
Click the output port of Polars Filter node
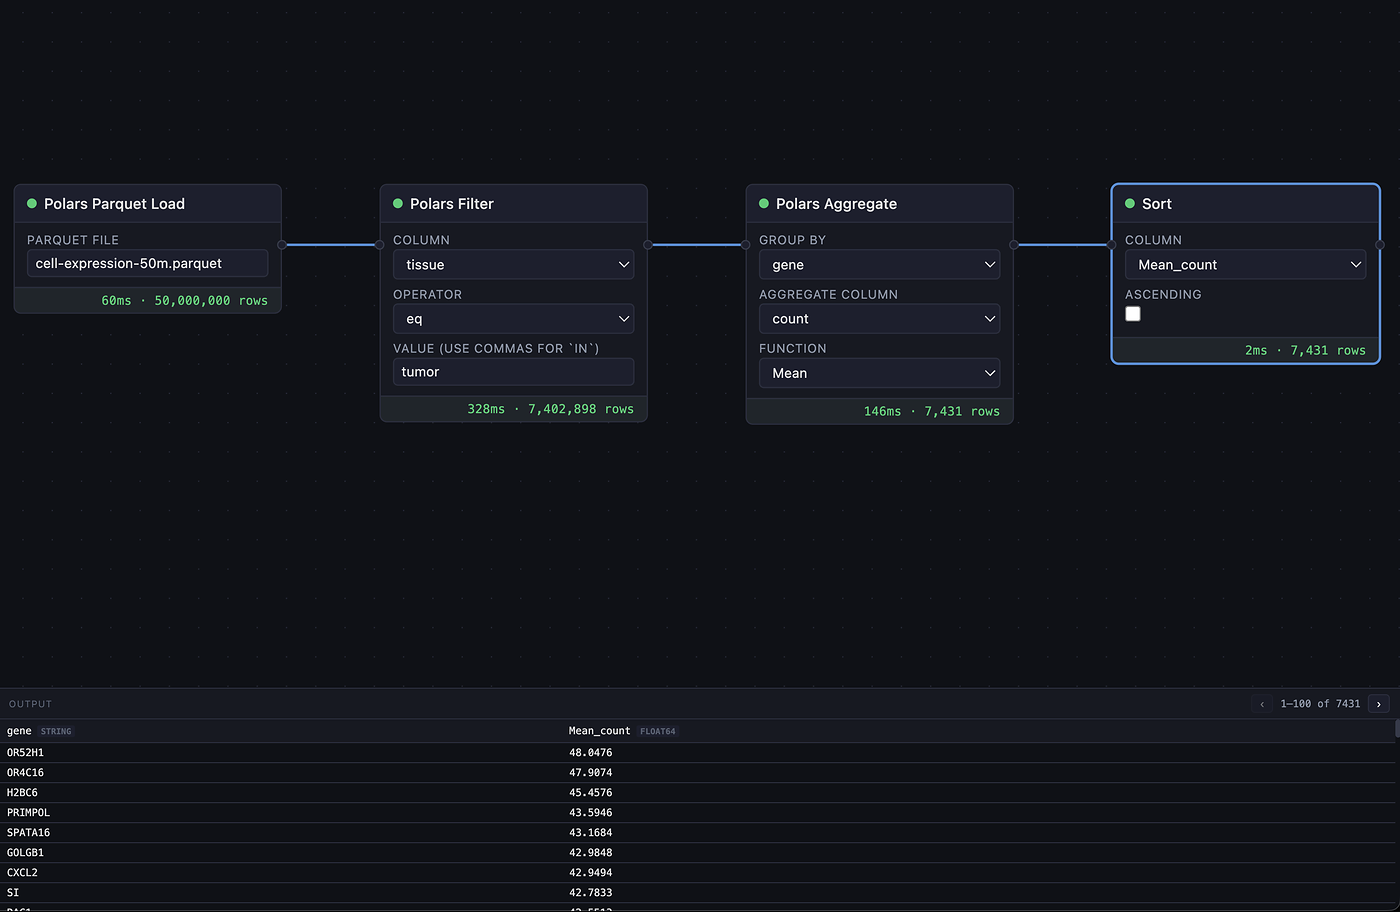(x=648, y=244)
